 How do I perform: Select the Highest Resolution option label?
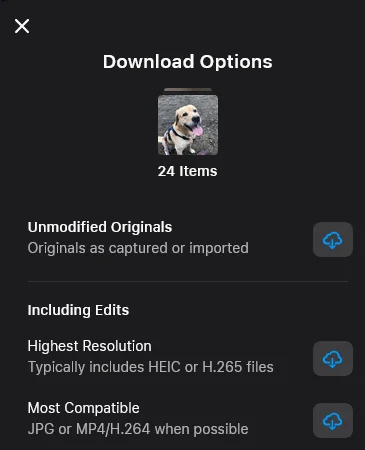pos(90,346)
